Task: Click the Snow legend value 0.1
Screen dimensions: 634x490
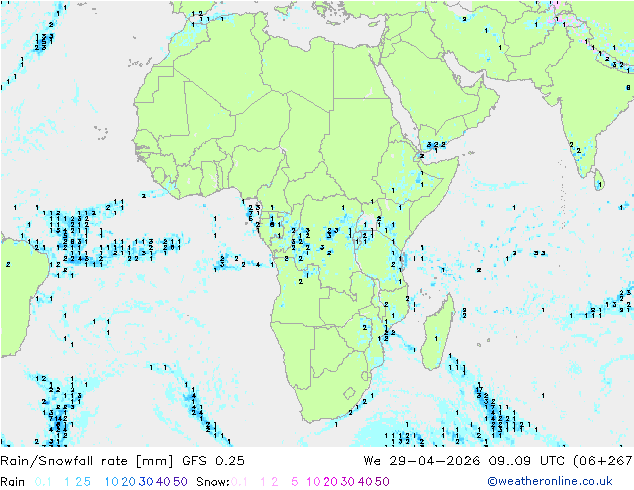Action: tap(239, 482)
